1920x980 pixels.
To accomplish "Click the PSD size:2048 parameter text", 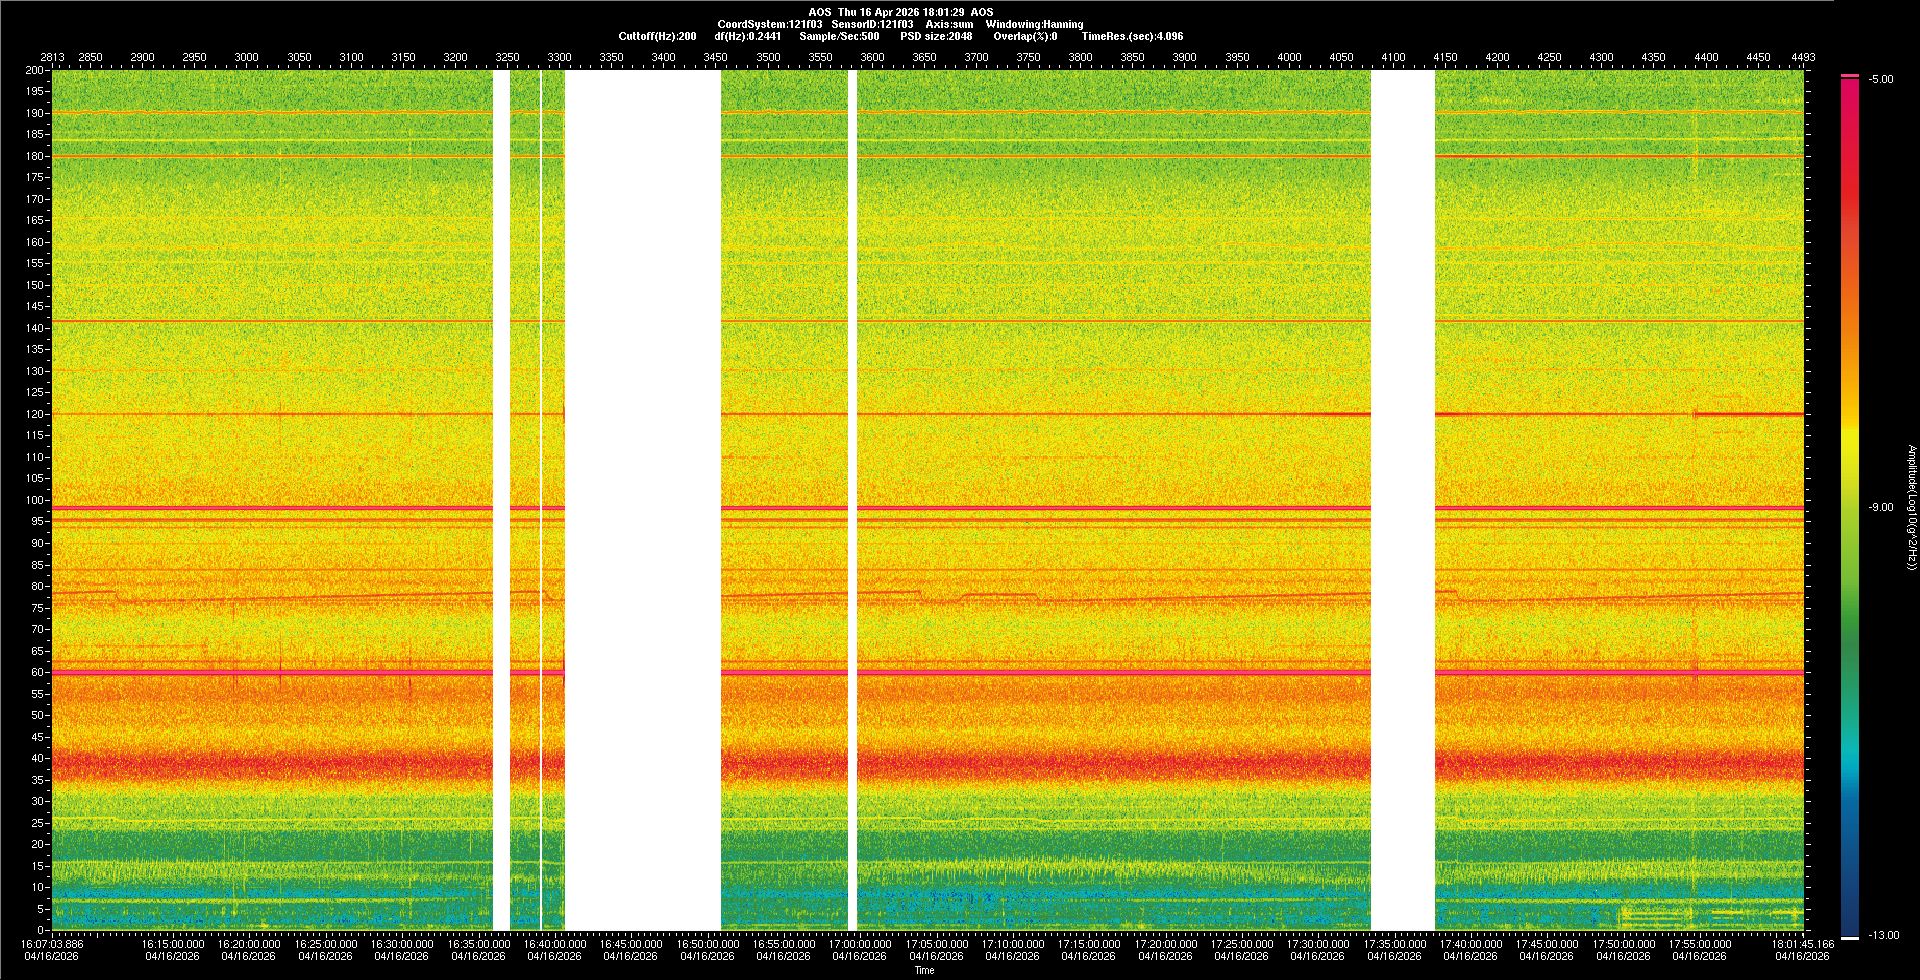I will [936, 36].
